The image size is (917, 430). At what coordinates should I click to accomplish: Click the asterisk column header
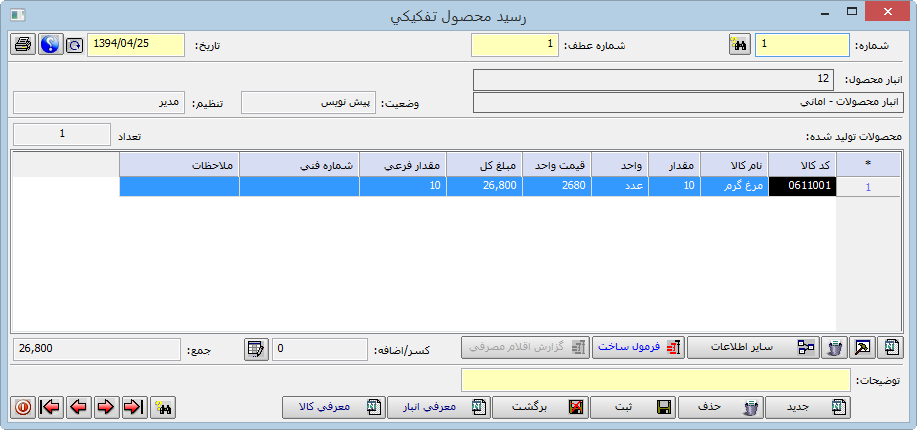(868, 166)
